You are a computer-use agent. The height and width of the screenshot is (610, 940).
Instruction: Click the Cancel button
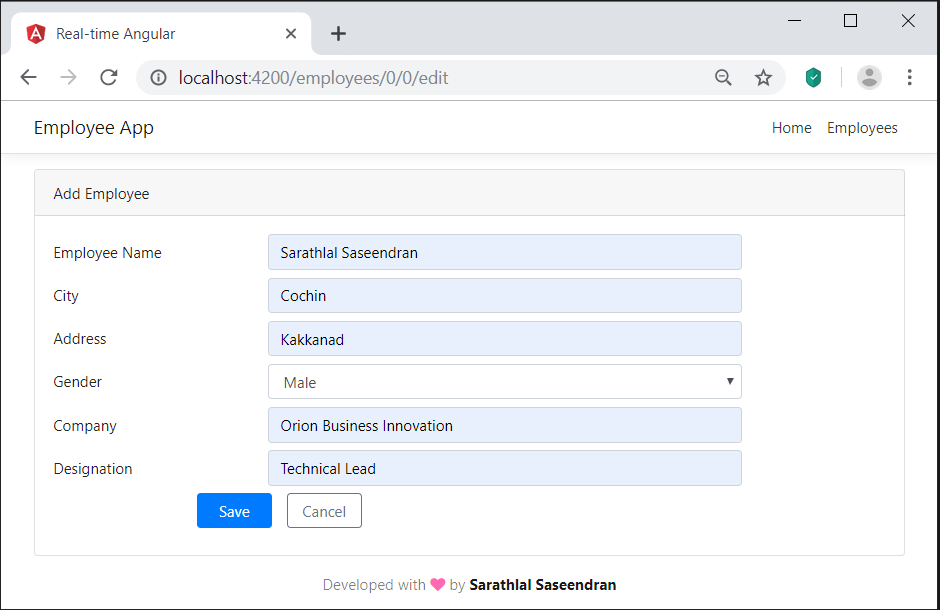click(324, 510)
